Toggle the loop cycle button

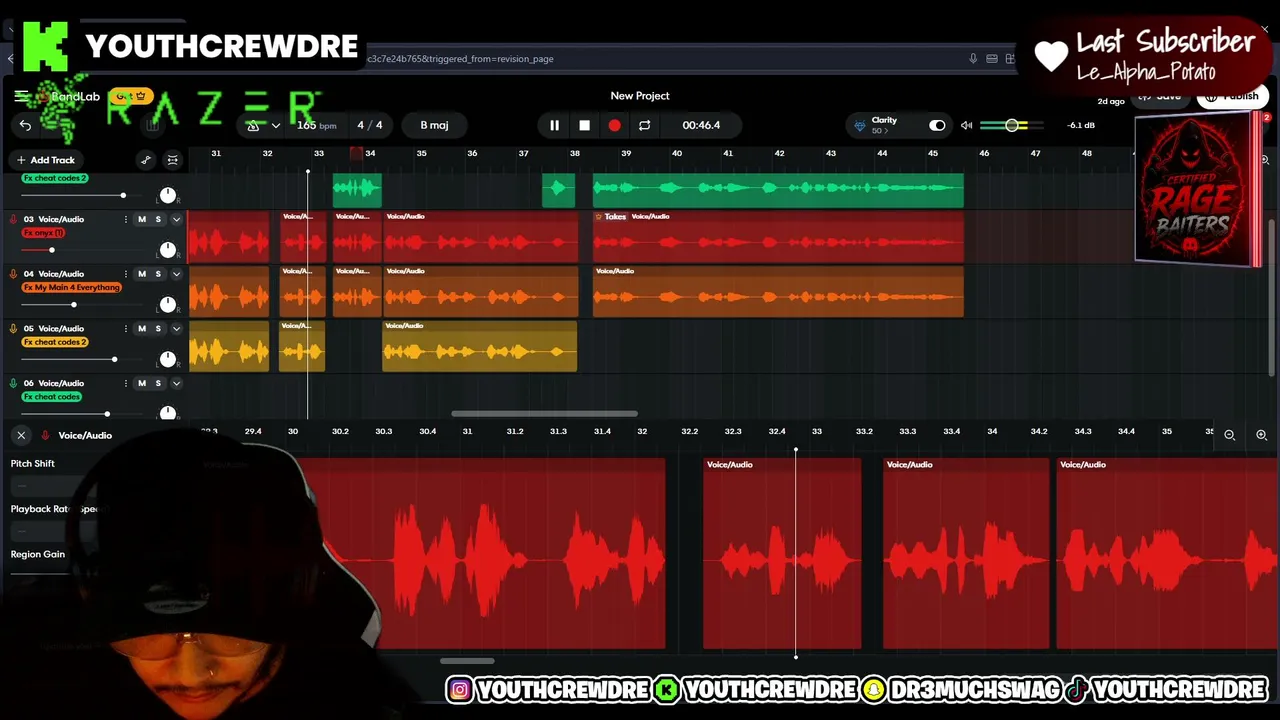point(644,125)
